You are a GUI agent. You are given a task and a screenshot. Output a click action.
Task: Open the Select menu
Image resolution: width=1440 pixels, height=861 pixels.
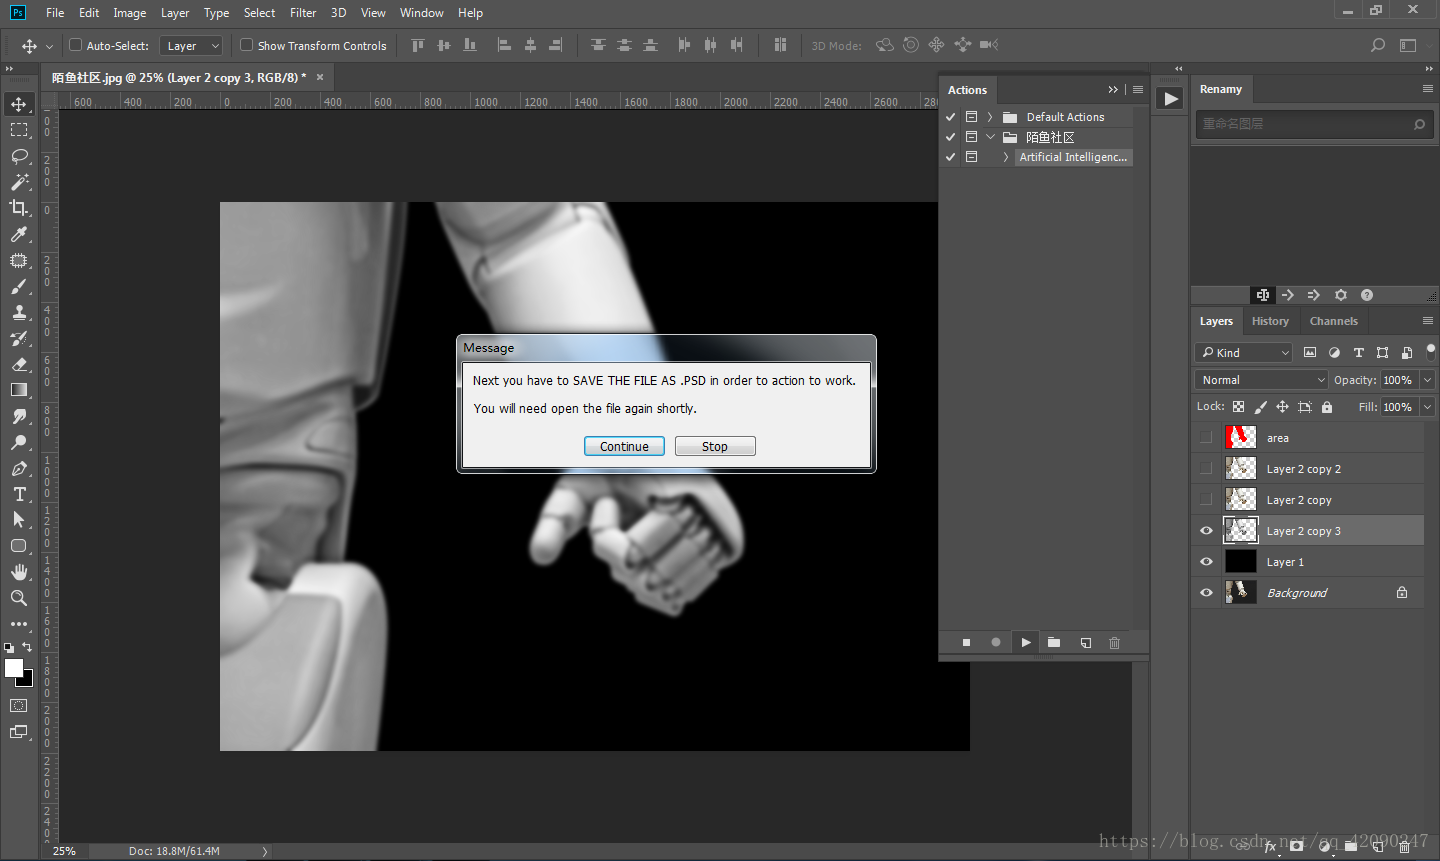tap(259, 13)
